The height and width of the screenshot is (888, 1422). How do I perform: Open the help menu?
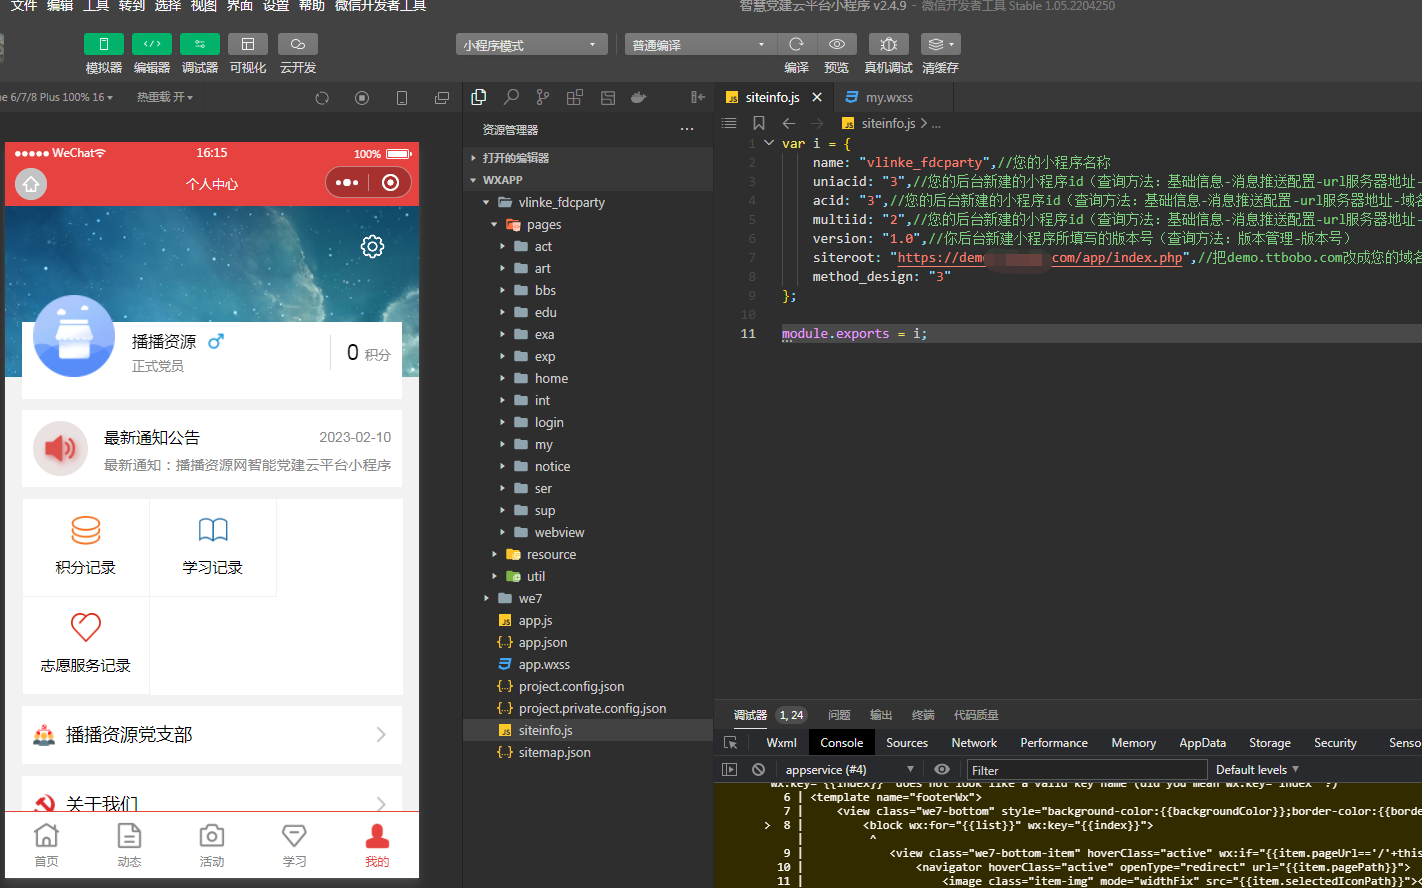coord(312,6)
